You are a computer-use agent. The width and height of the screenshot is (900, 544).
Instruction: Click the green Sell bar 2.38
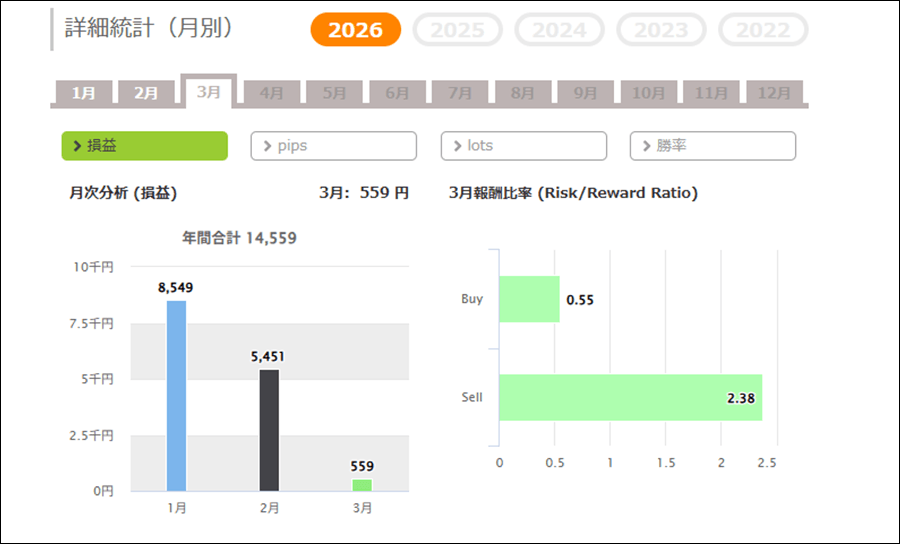tap(630, 397)
